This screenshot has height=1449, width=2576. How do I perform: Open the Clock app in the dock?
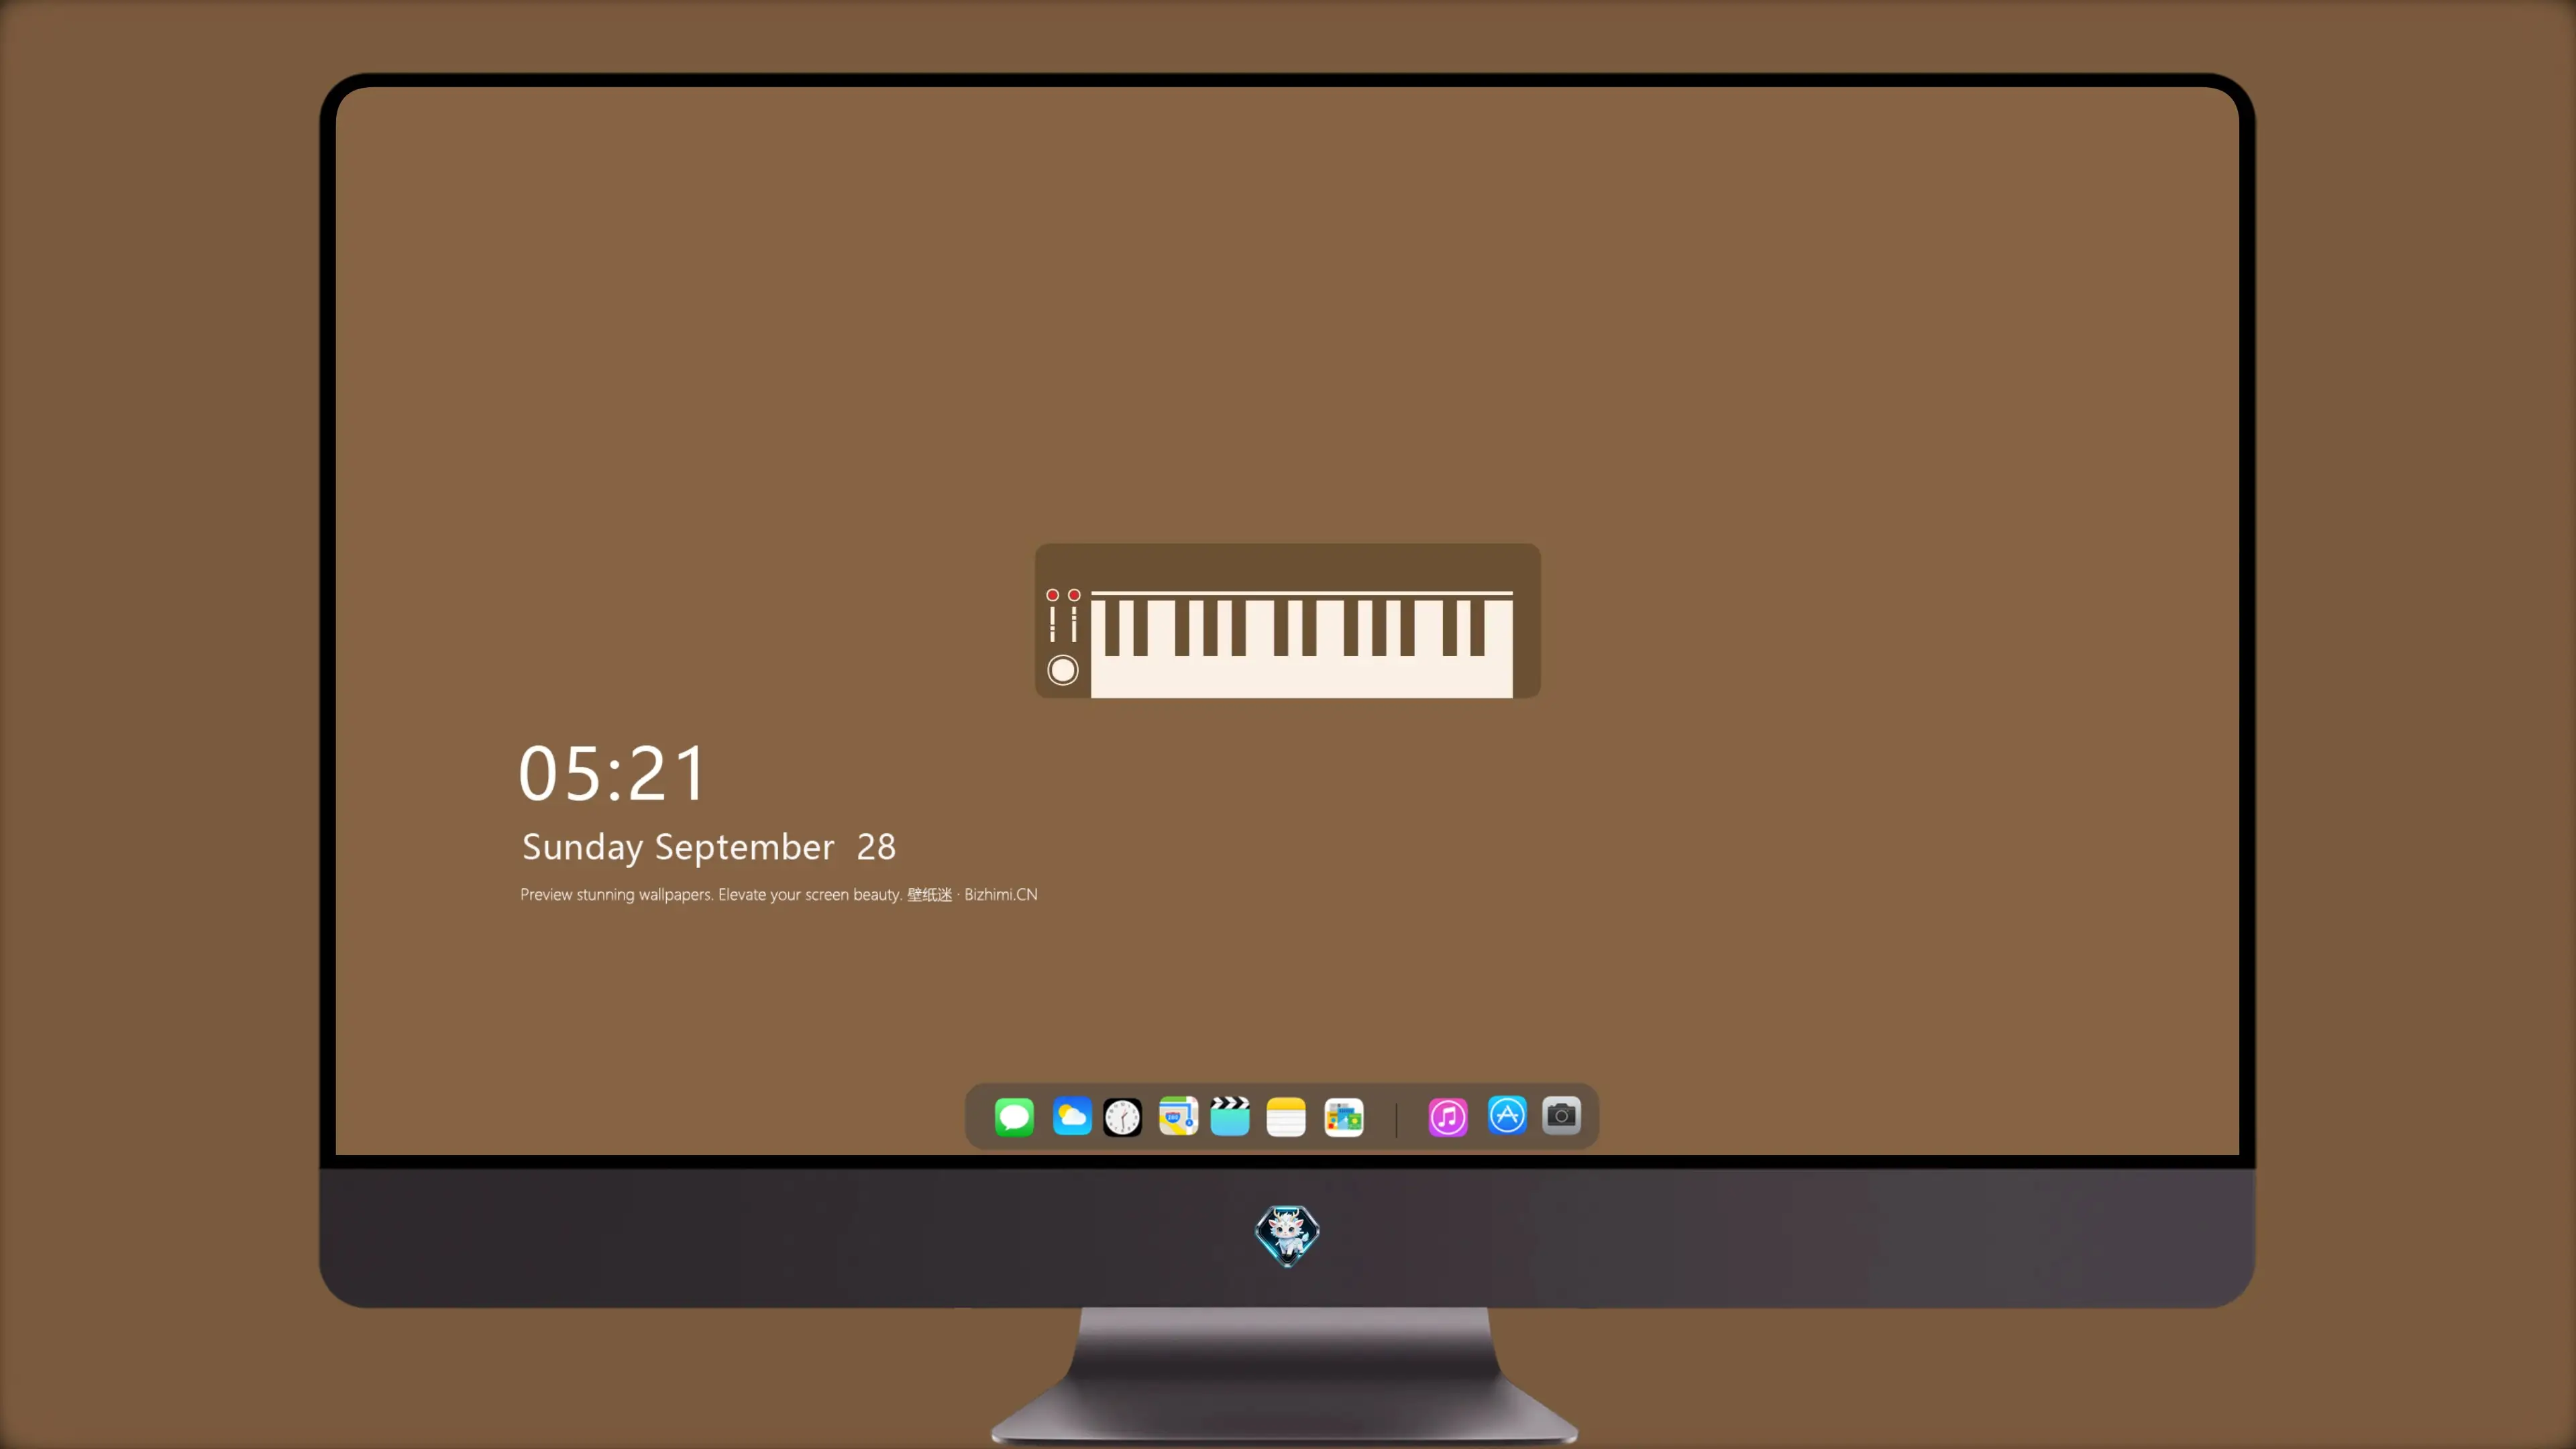coord(1122,1117)
